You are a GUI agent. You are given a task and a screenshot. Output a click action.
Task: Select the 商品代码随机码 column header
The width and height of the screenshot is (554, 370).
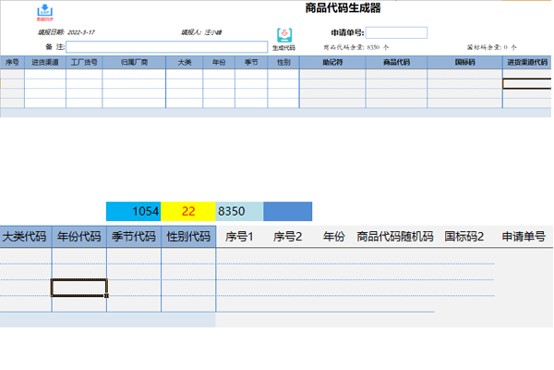point(395,236)
